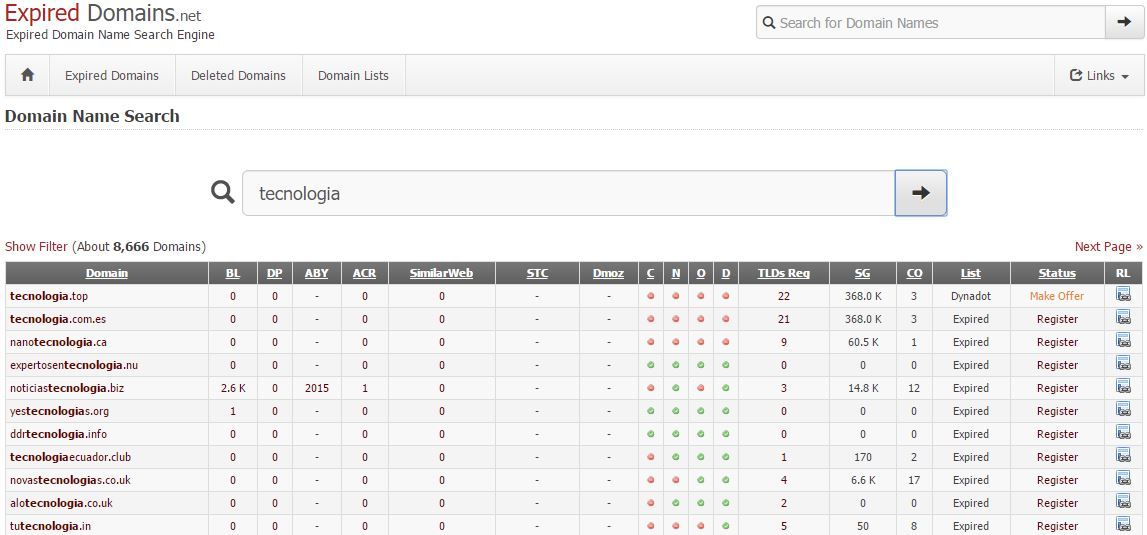
Task: Click Make Offer for tecnologia.top
Action: (x=1056, y=296)
